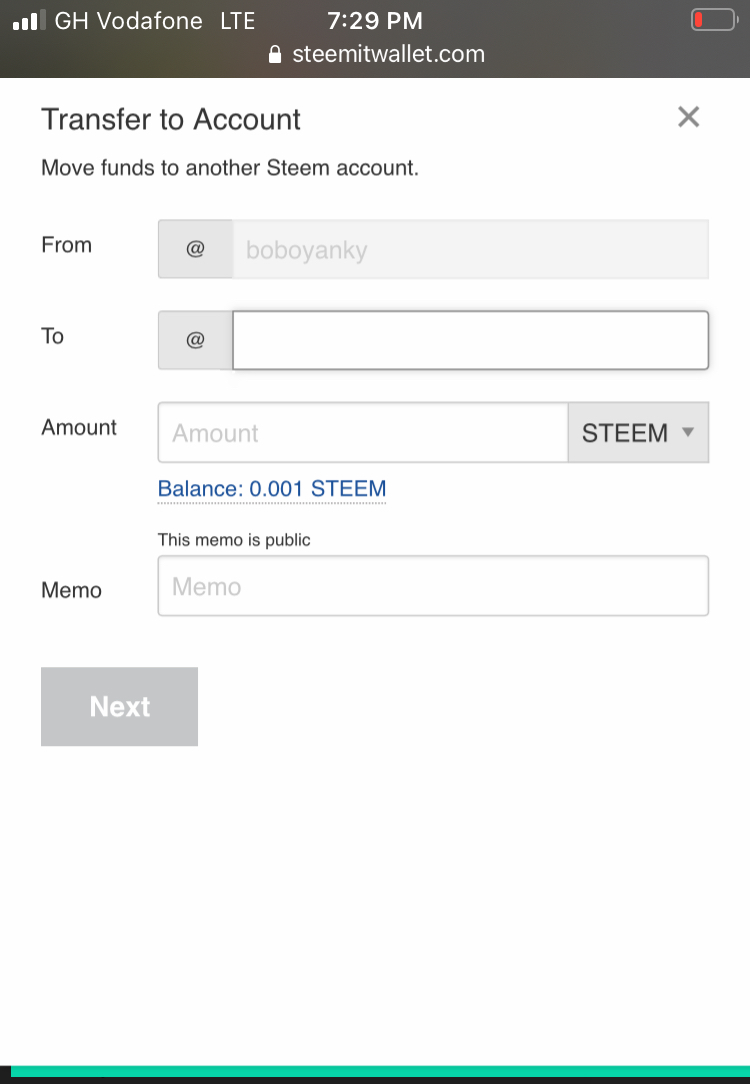Tap the battery indicator icon
The image size is (750, 1084).
pyautogui.click(x=712, y=20)
